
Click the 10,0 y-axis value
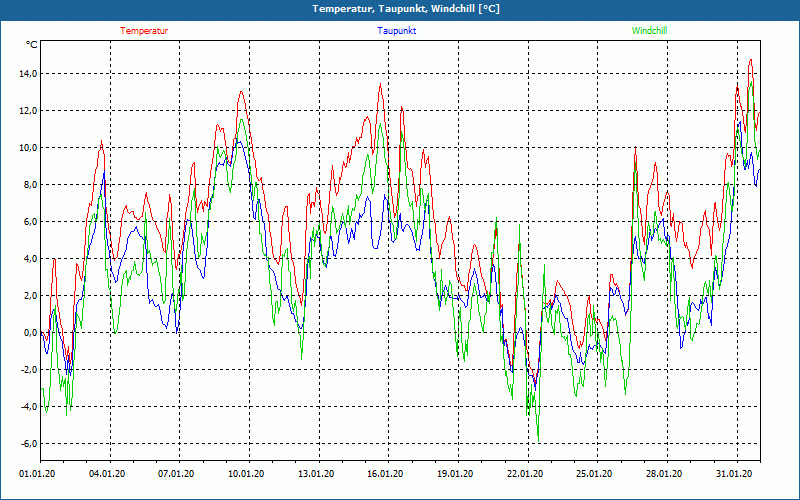coord(28,148)
